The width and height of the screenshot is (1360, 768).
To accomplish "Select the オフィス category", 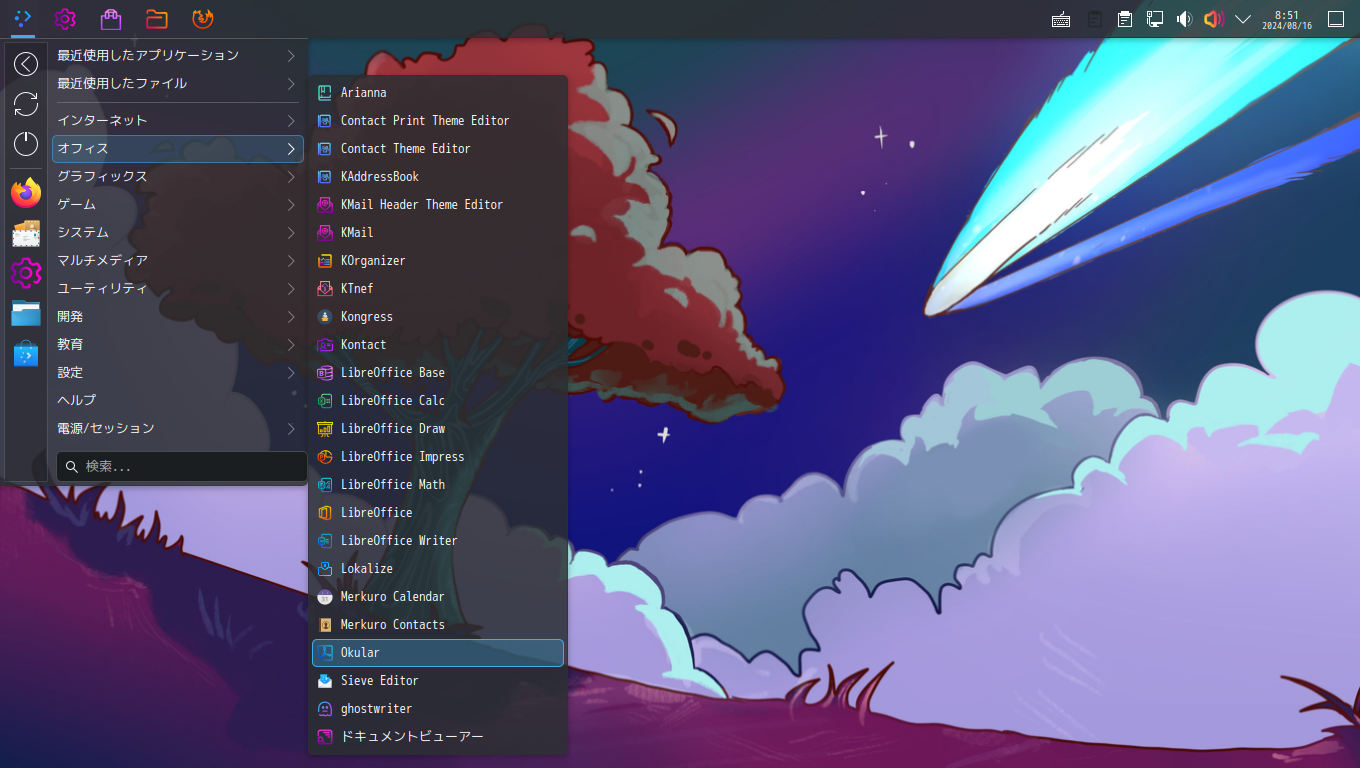I will [x=178, y=149].
